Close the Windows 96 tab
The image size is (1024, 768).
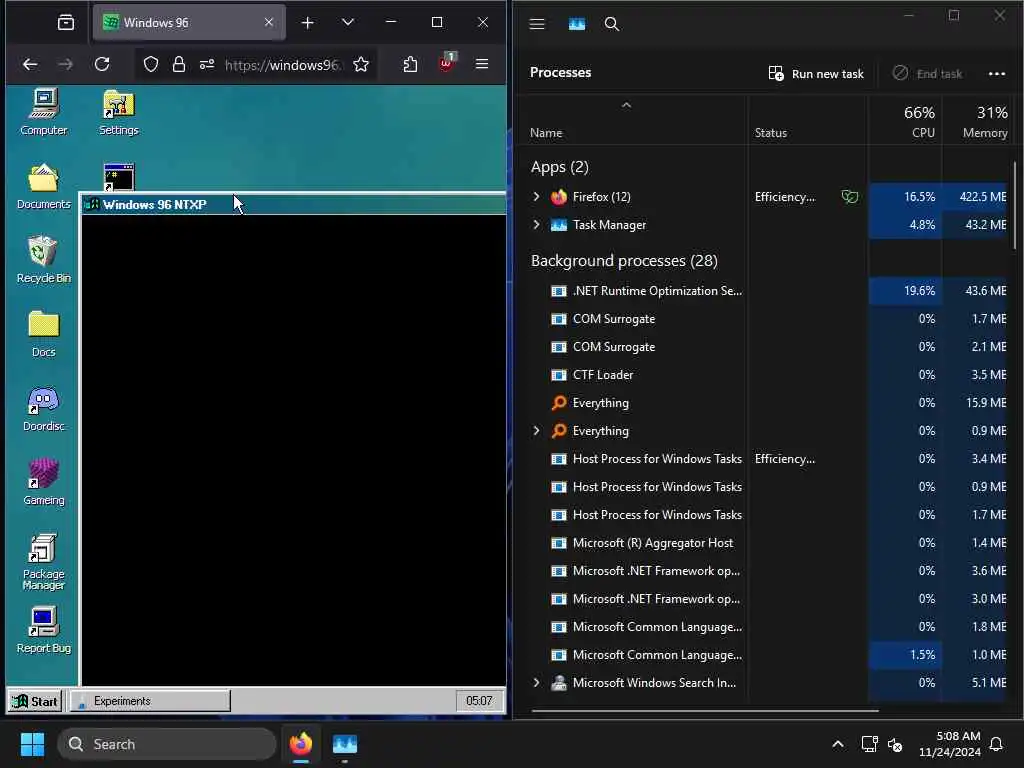[x=268, y=22]
